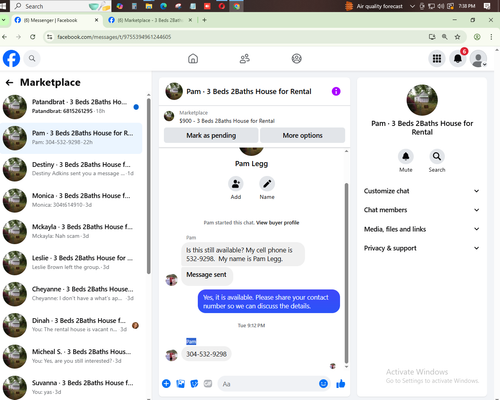Click the conversation list scrollbar
This screenshot has width=500, height=400.
(149, 186)
